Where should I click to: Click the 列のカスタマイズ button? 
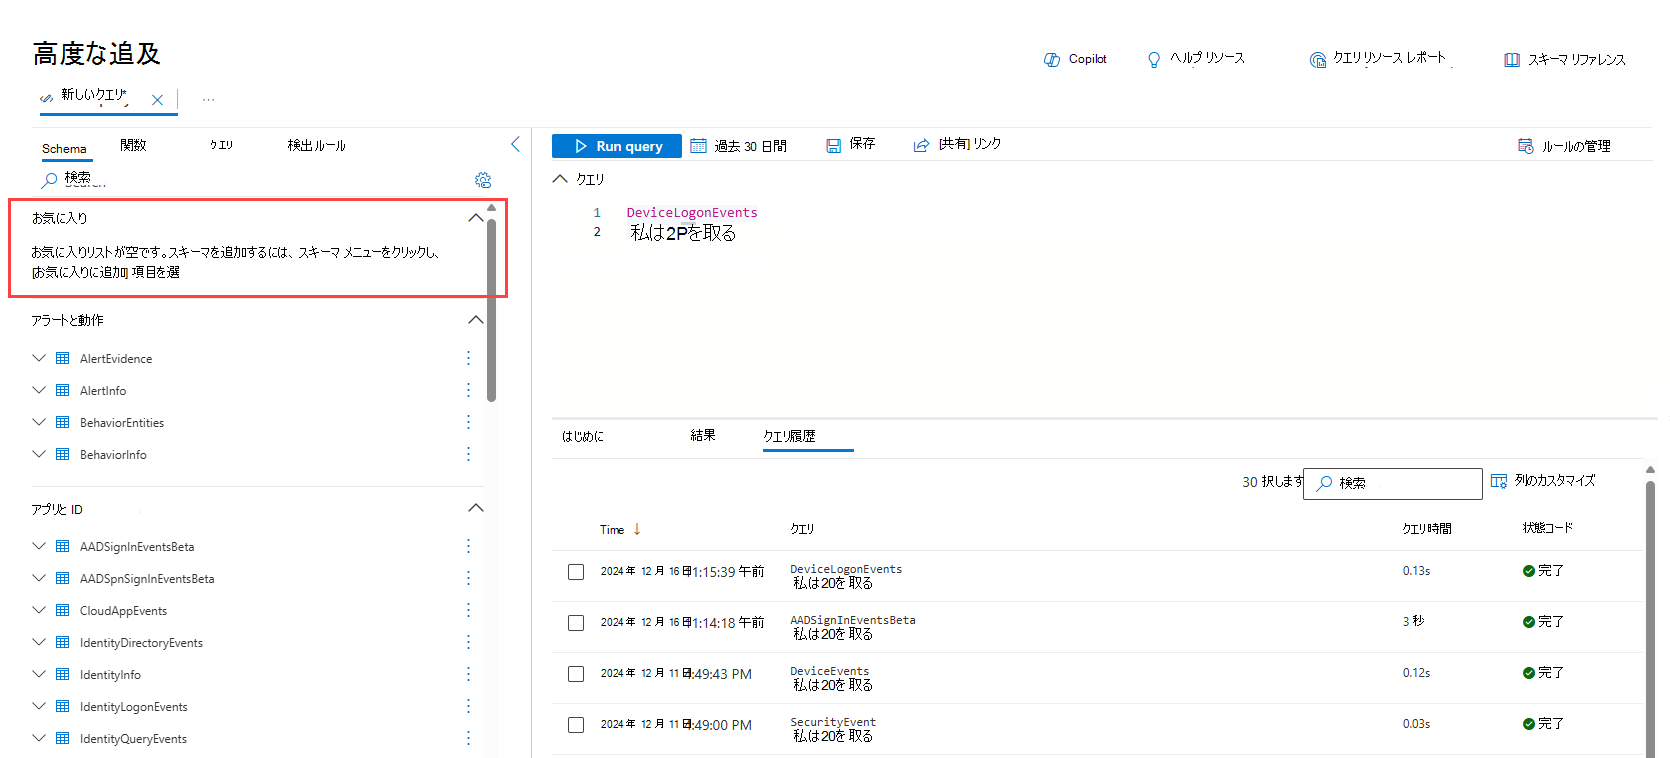click(1543, 481)
